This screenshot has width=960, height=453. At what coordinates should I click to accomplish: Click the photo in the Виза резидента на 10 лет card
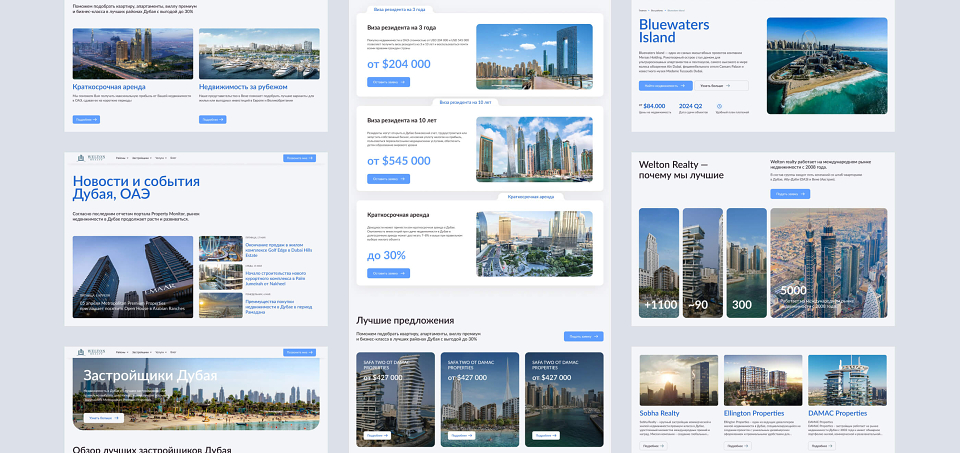pyautogui.click(x=534, y=149)
